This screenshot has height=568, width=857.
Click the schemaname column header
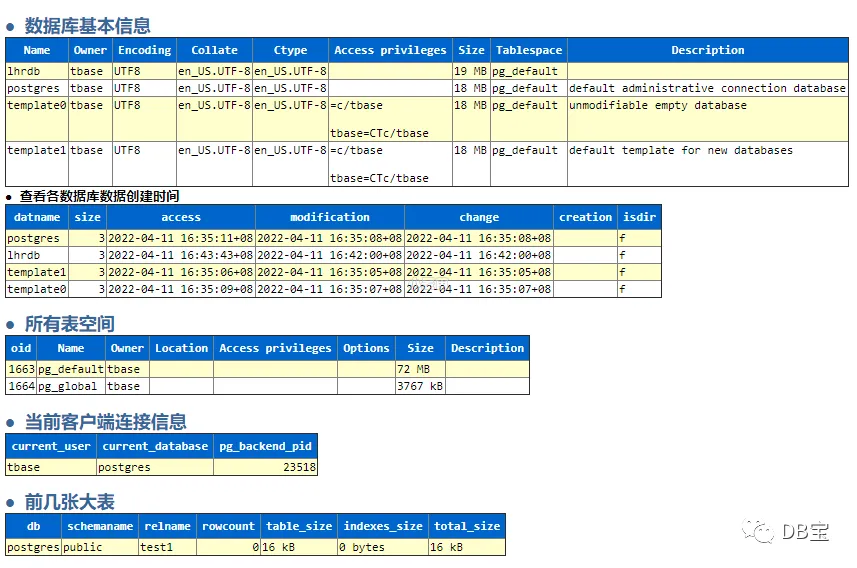tap(100, 526)
